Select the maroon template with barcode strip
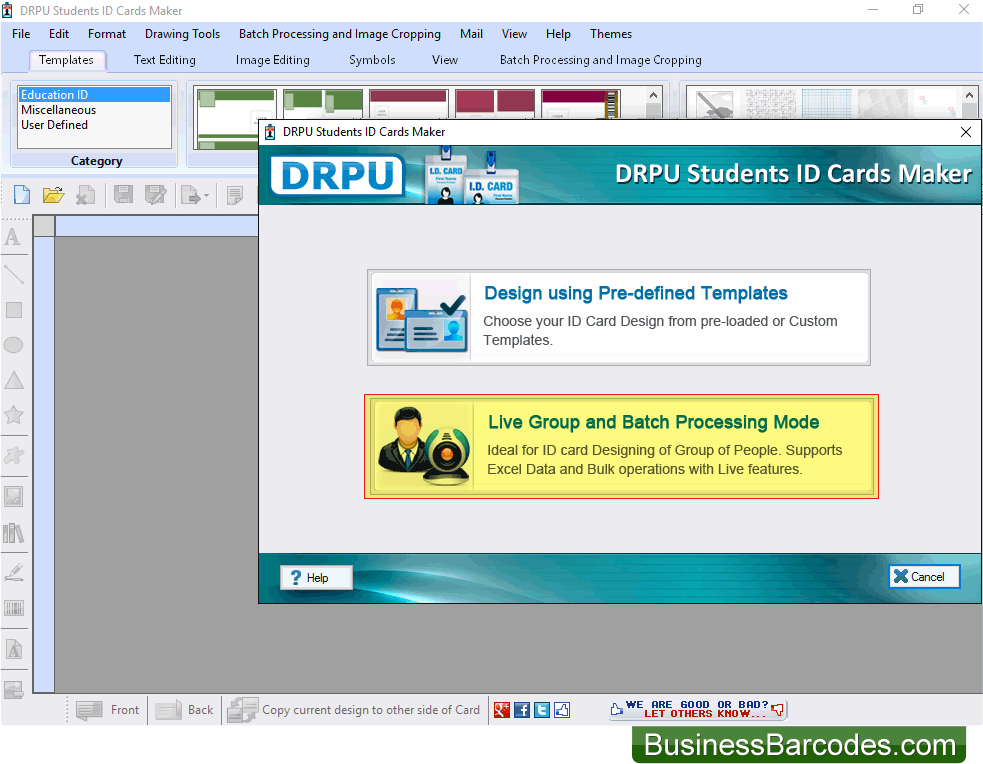Screen dimensions: 983x764 pyautogui.click(x=581, y=104)
